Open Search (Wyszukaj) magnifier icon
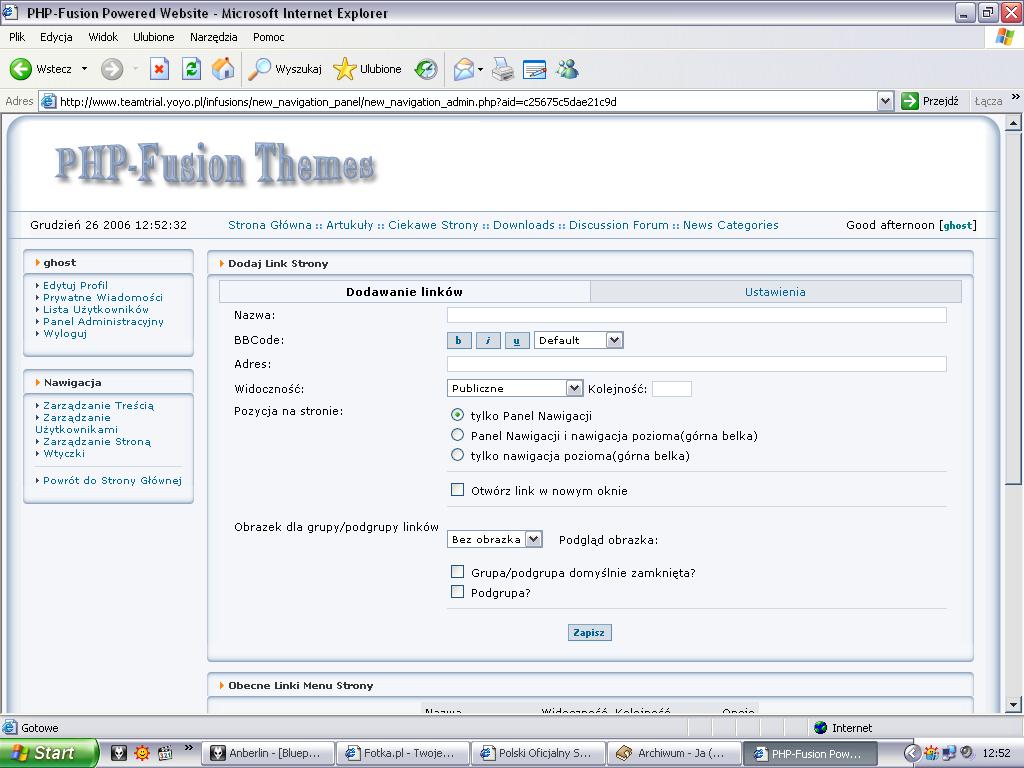The image size is (1024, 768). click(x=260, y=69)
